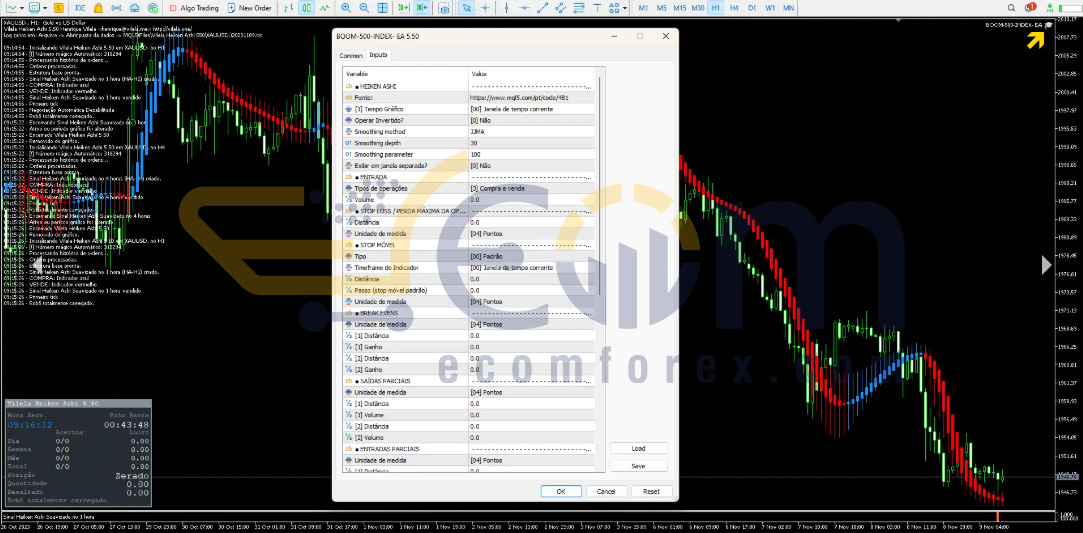Take a chart screenshot with camera icon
Viewport: 1083px width, 533px height.
444,8
